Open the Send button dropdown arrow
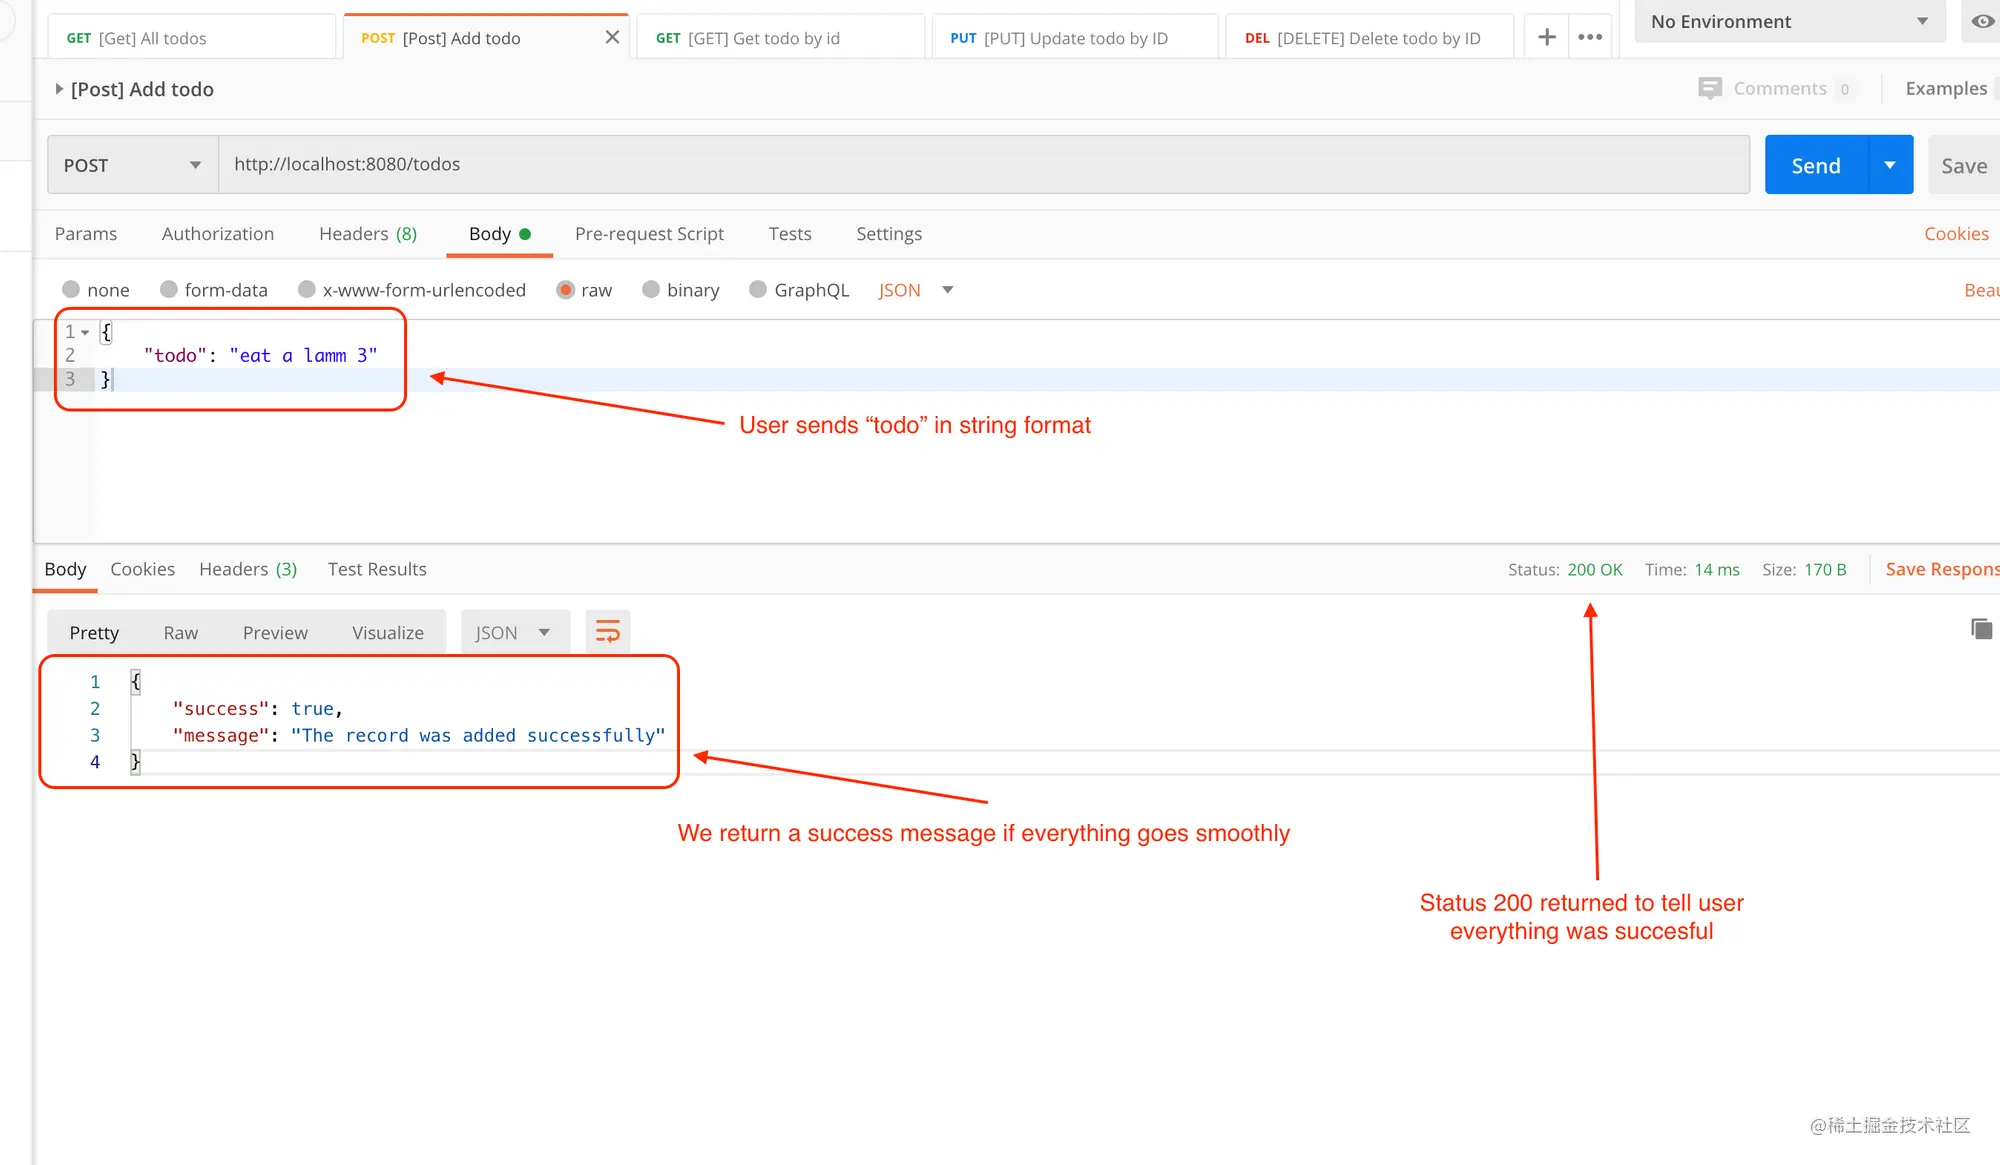2000x1165 pixels. (x=1890, y=165)
